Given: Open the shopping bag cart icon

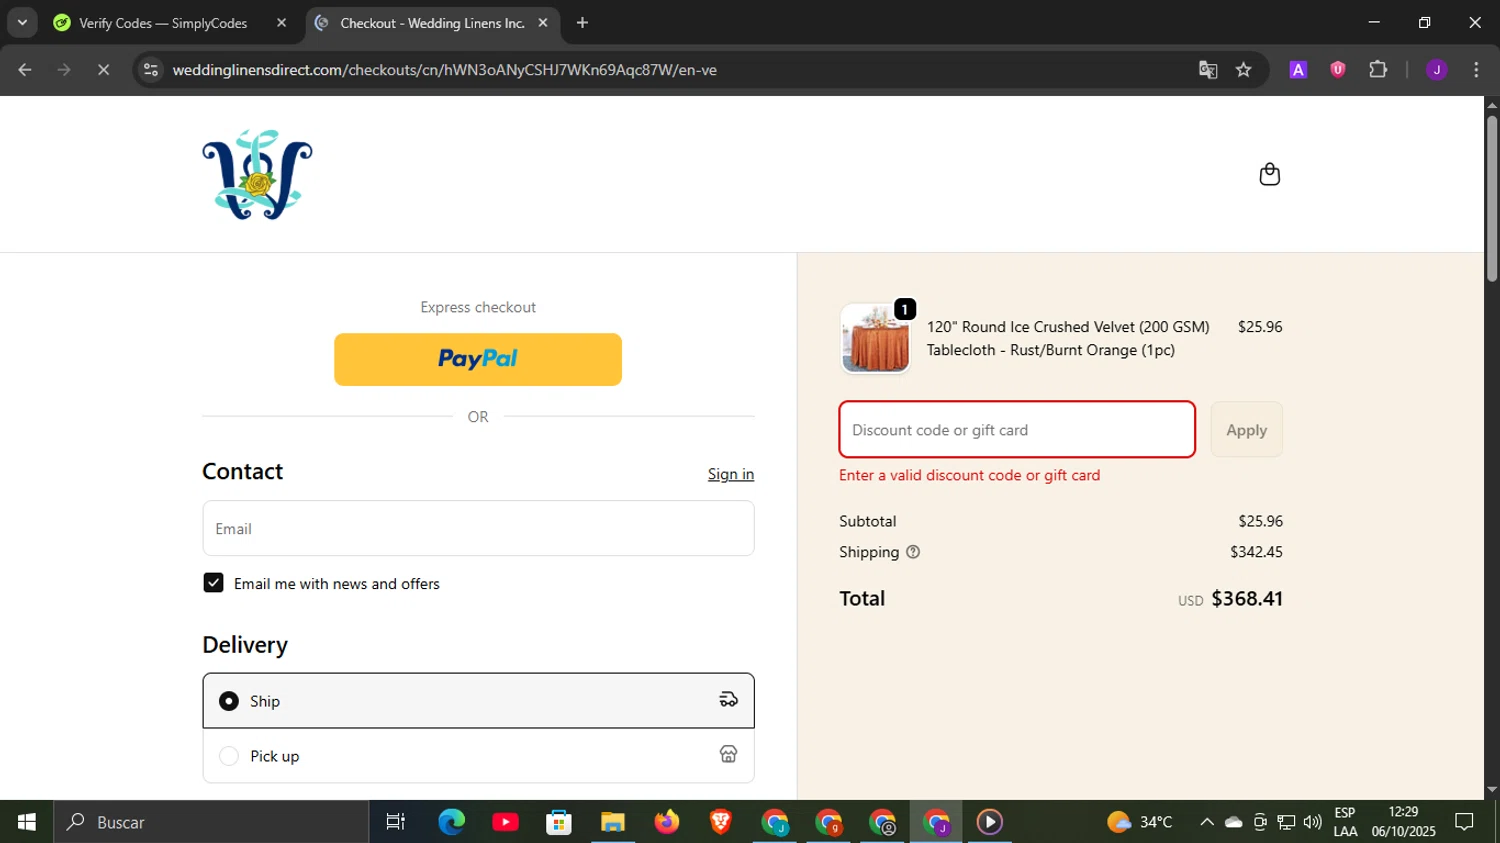Looking at the screenshot, I should pos(1269,174).
